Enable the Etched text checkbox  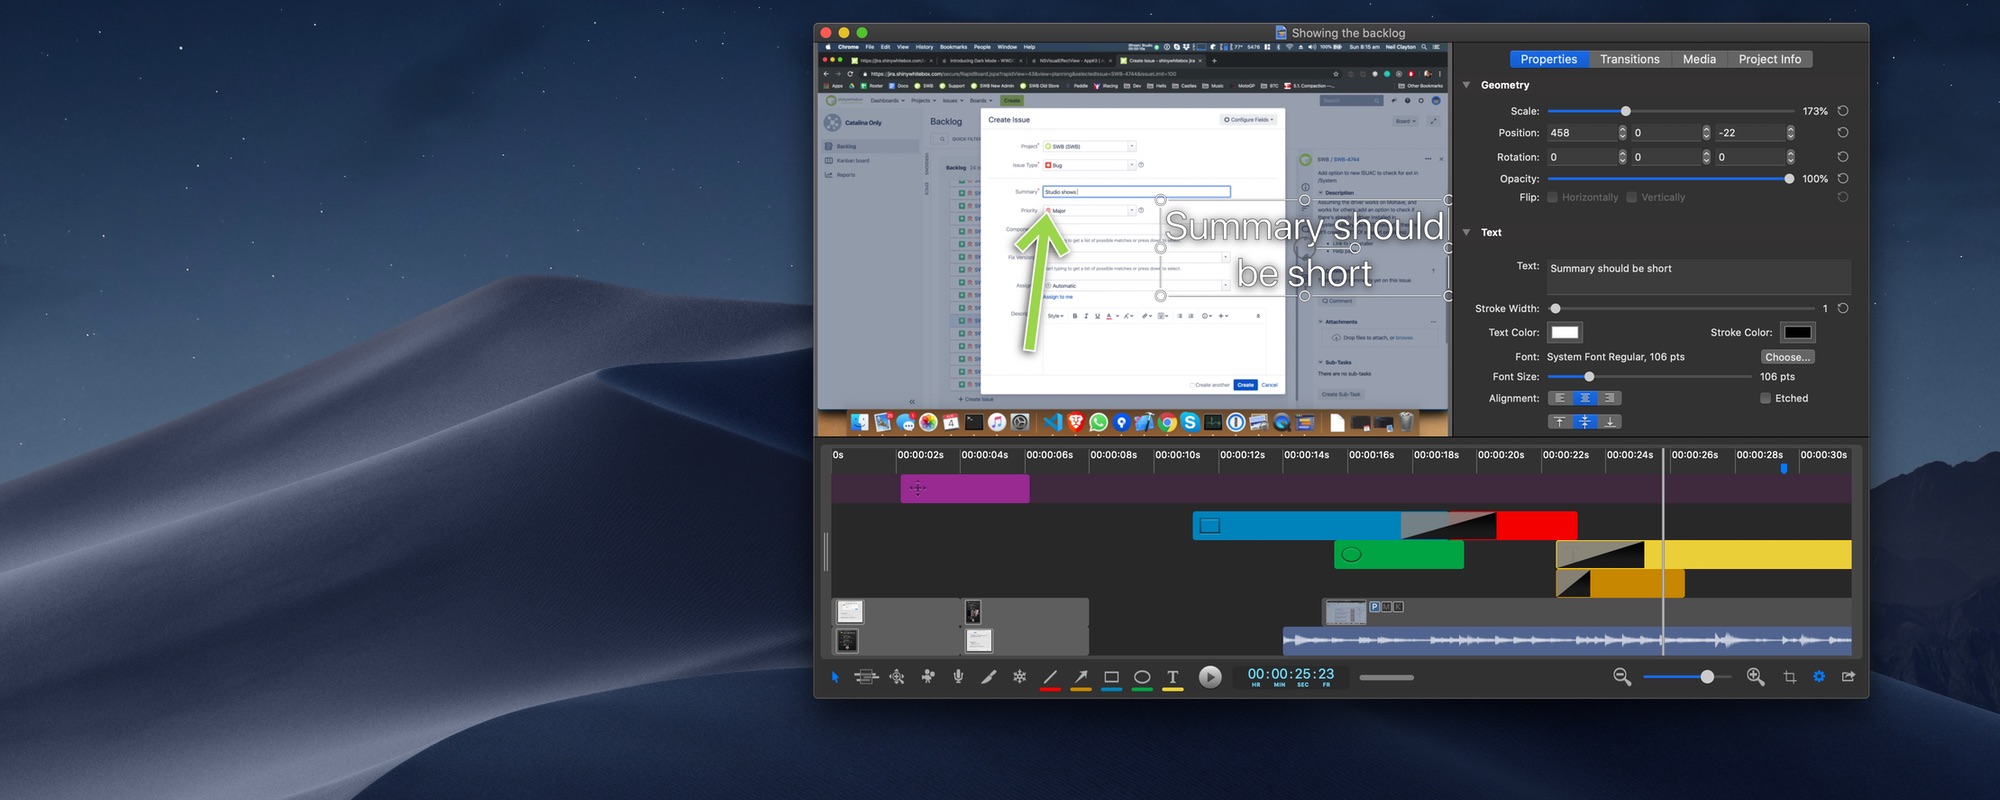tap(1765, 398)
